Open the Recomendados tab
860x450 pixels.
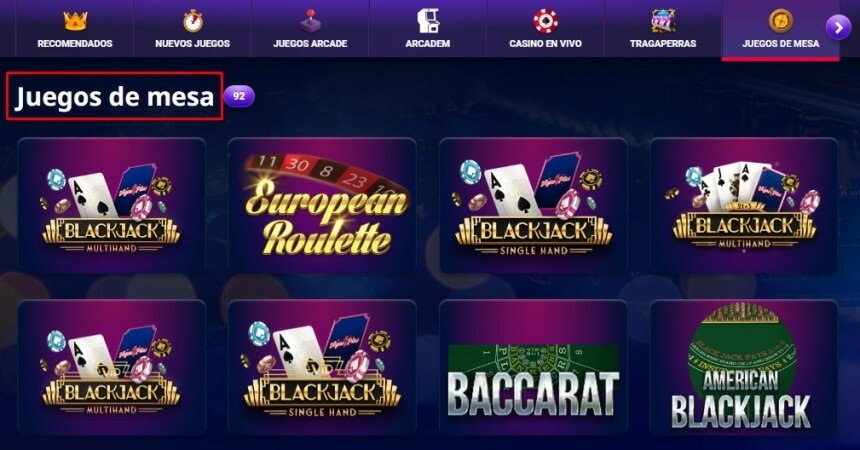tap(75, 29)
